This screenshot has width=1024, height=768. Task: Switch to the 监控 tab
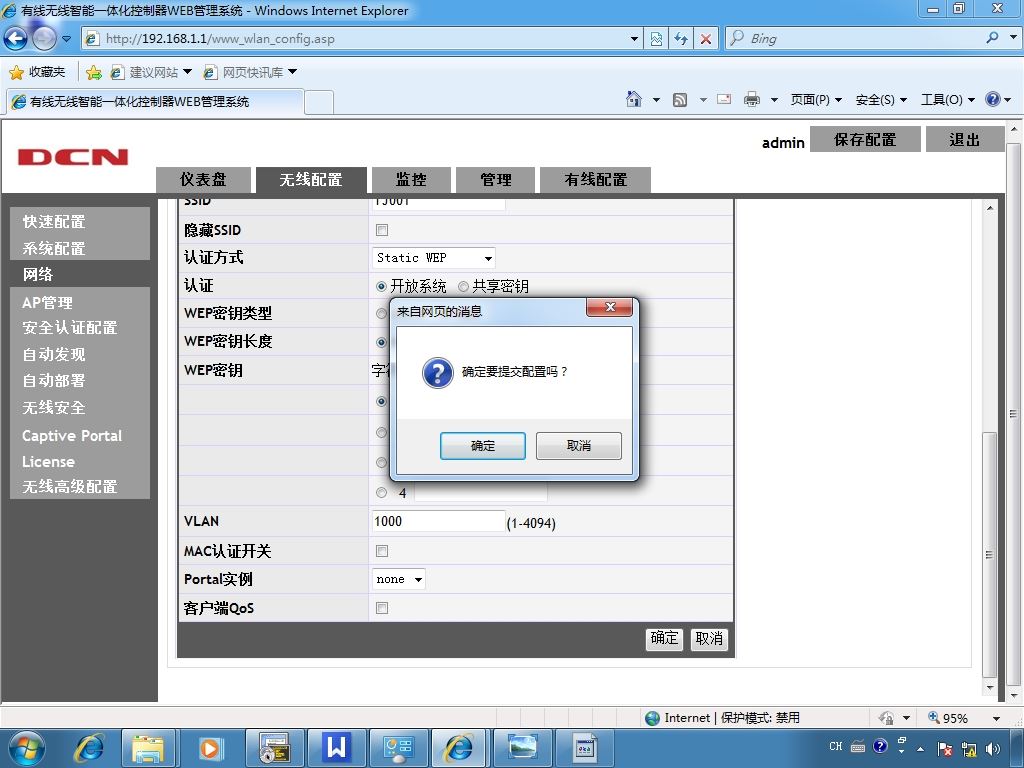(411, 180)
